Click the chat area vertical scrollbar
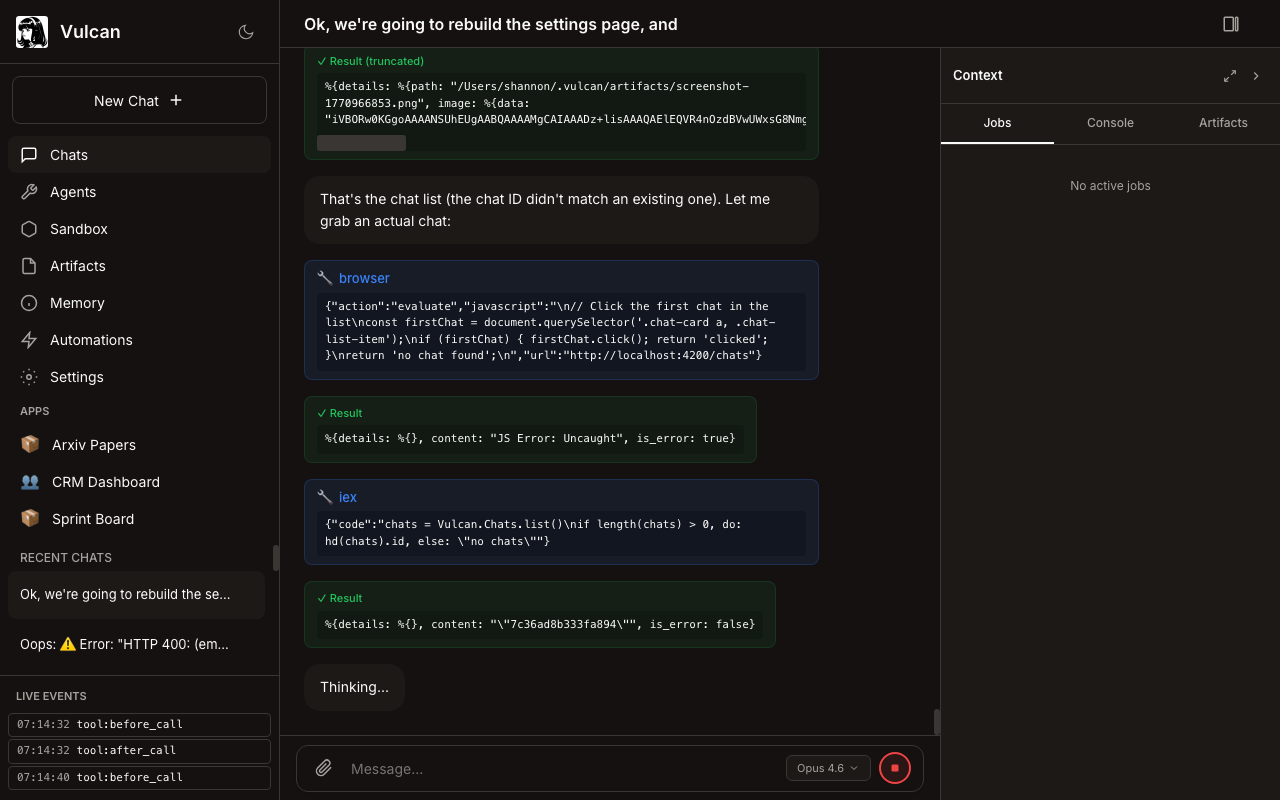 pos(936,721)
